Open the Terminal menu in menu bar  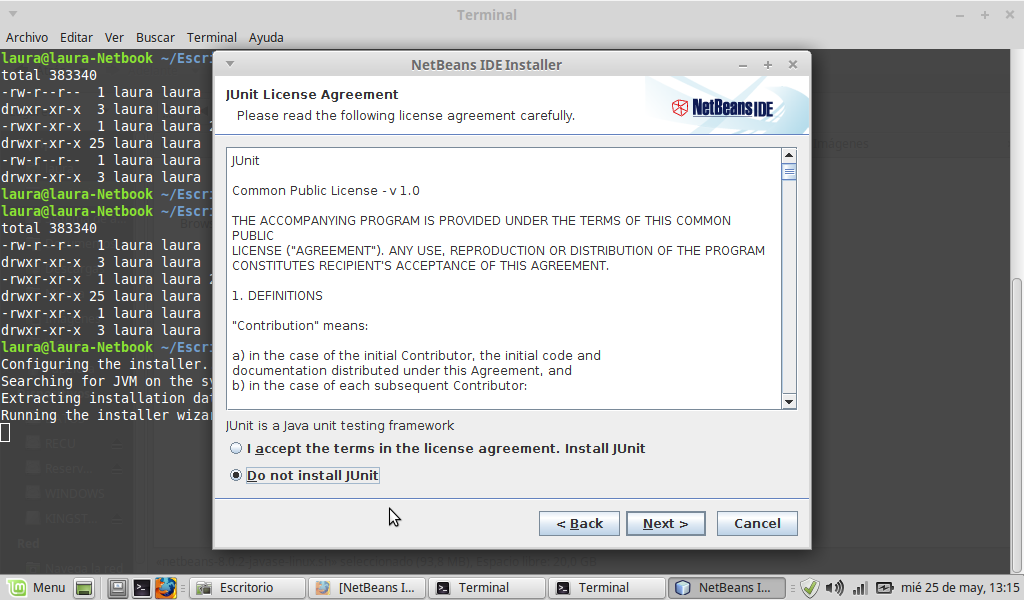pos(212,38)
